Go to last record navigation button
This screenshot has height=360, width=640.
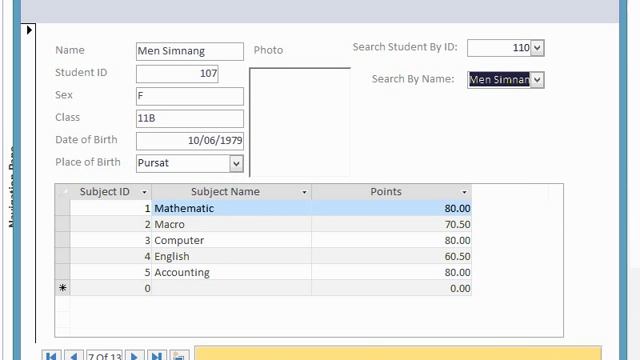tap(157, 356)
